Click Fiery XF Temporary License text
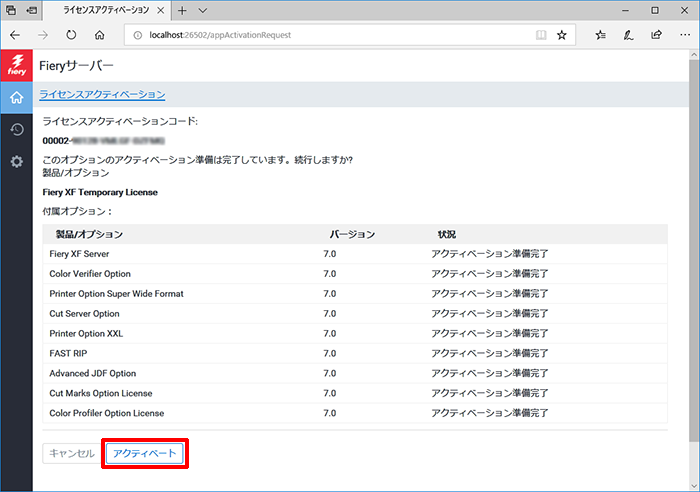The height and width of the screenshot is (492, 700). tap(100, 192)
